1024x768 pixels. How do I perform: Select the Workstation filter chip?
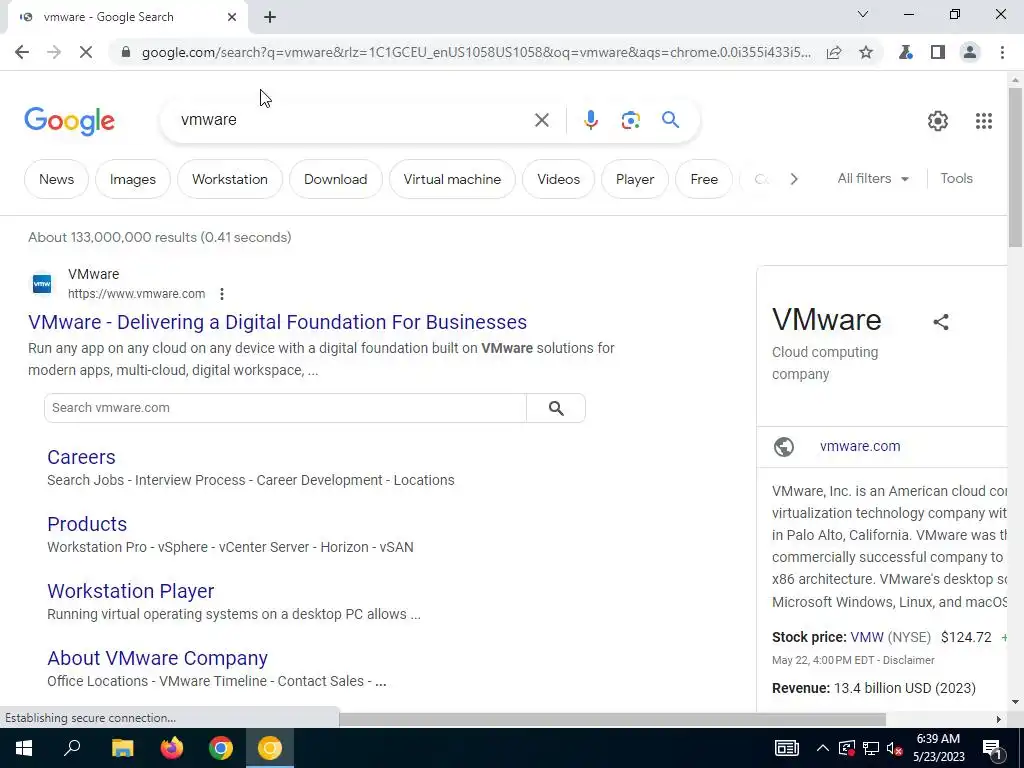[x=230, y=179]
